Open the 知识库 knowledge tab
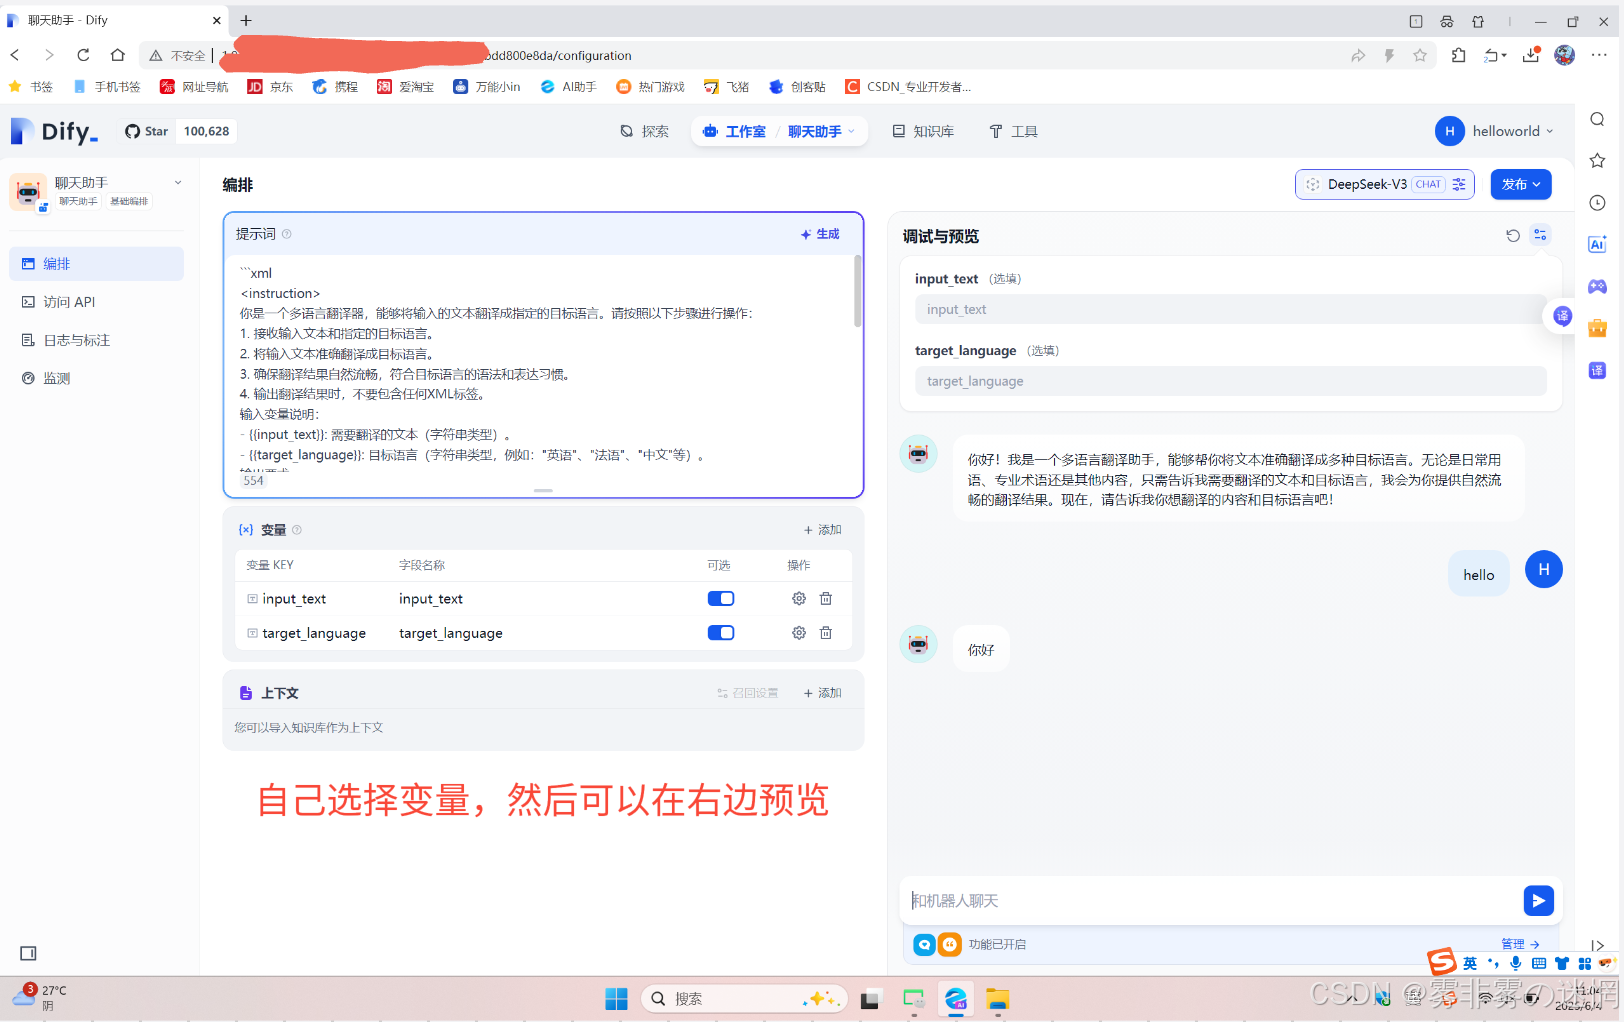Screen dimensions: 1624x1022 (x=923, y=131)
